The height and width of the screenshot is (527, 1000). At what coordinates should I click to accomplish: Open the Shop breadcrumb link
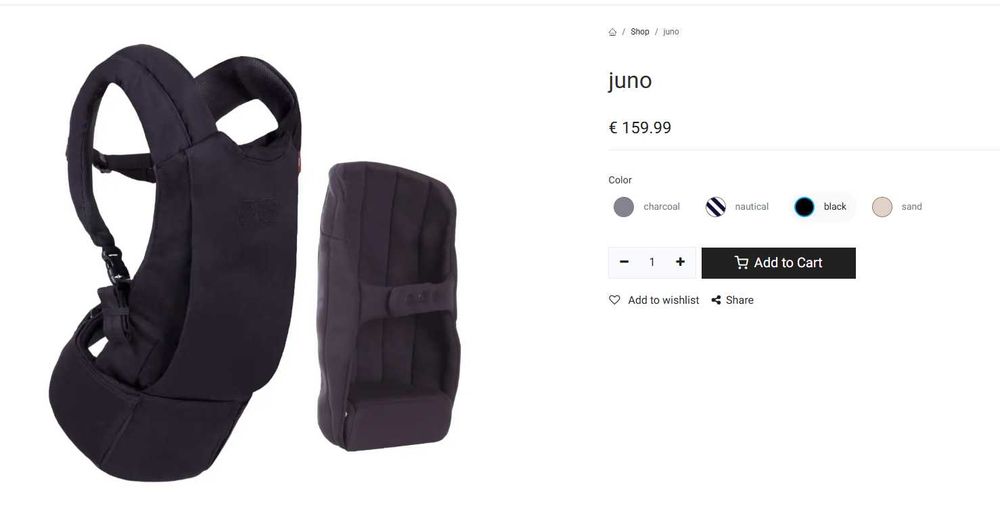(x=640, y=32)
